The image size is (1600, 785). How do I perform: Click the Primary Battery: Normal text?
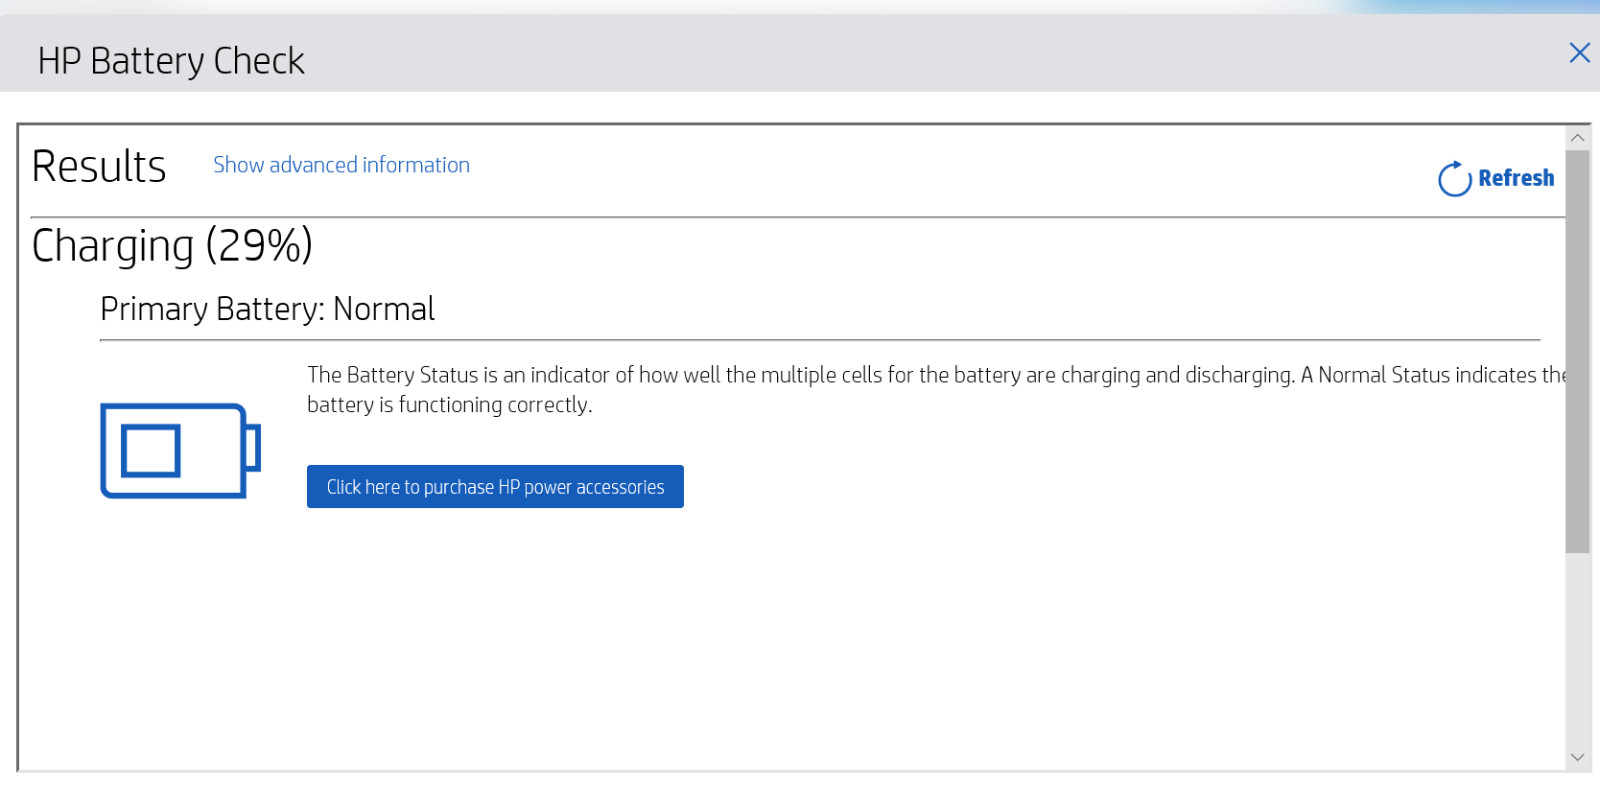tap(267, 309)
